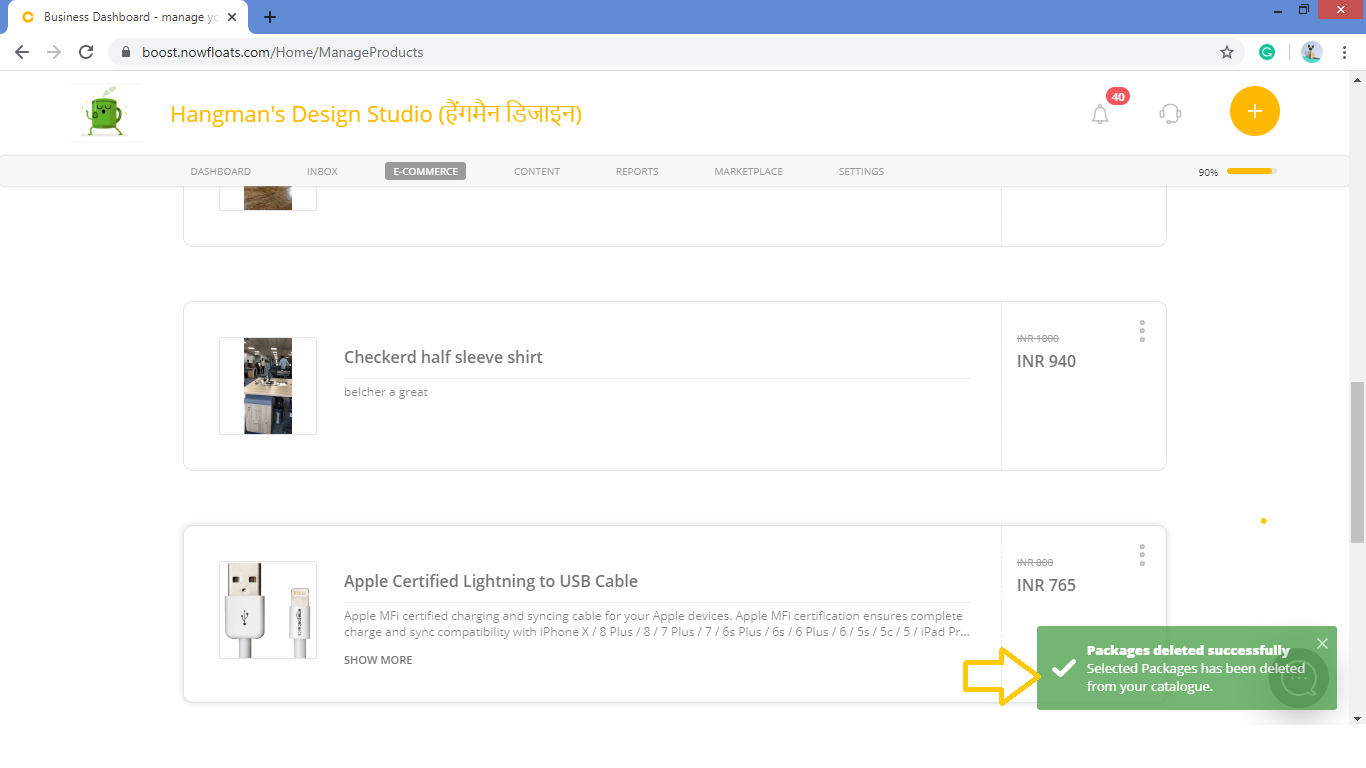Click the Apple MFi certified description text

pos(656,624)
